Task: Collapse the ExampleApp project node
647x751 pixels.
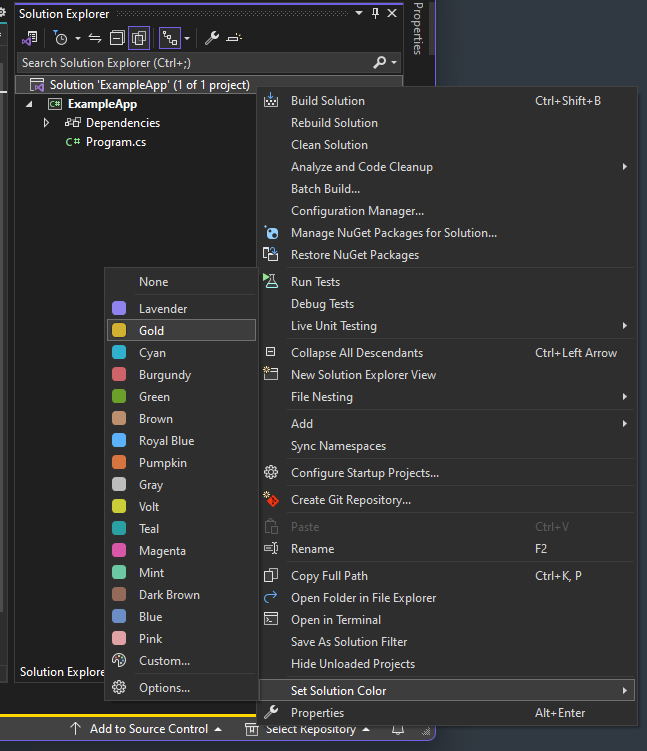Action: tap(29, 104)
